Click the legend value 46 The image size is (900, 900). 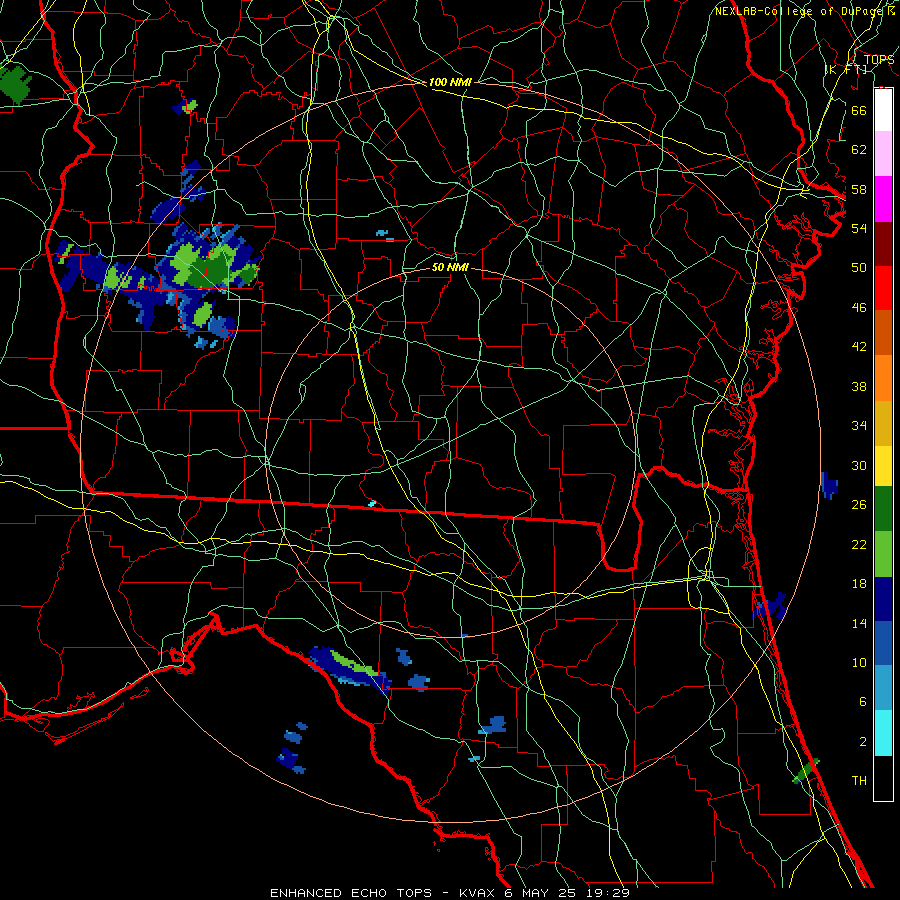tap(859, 308)
